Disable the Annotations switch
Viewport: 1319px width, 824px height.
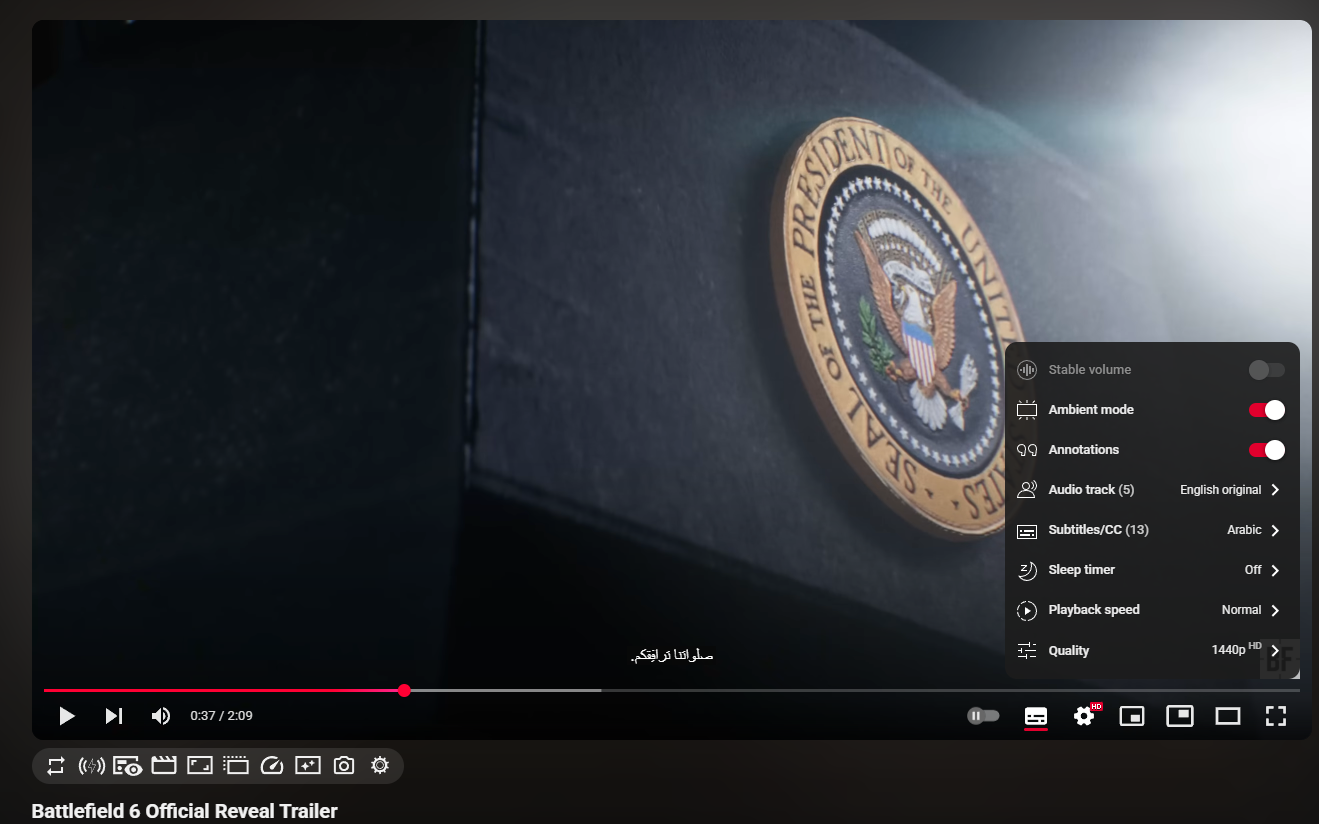point(1267,450)
